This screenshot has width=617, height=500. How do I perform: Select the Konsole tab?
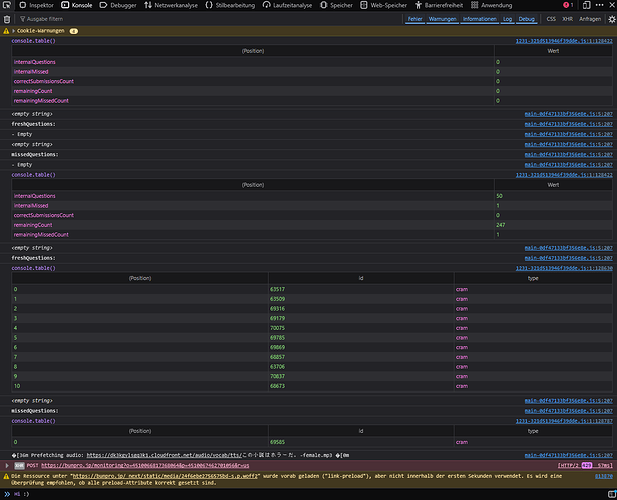pos(77,5)
